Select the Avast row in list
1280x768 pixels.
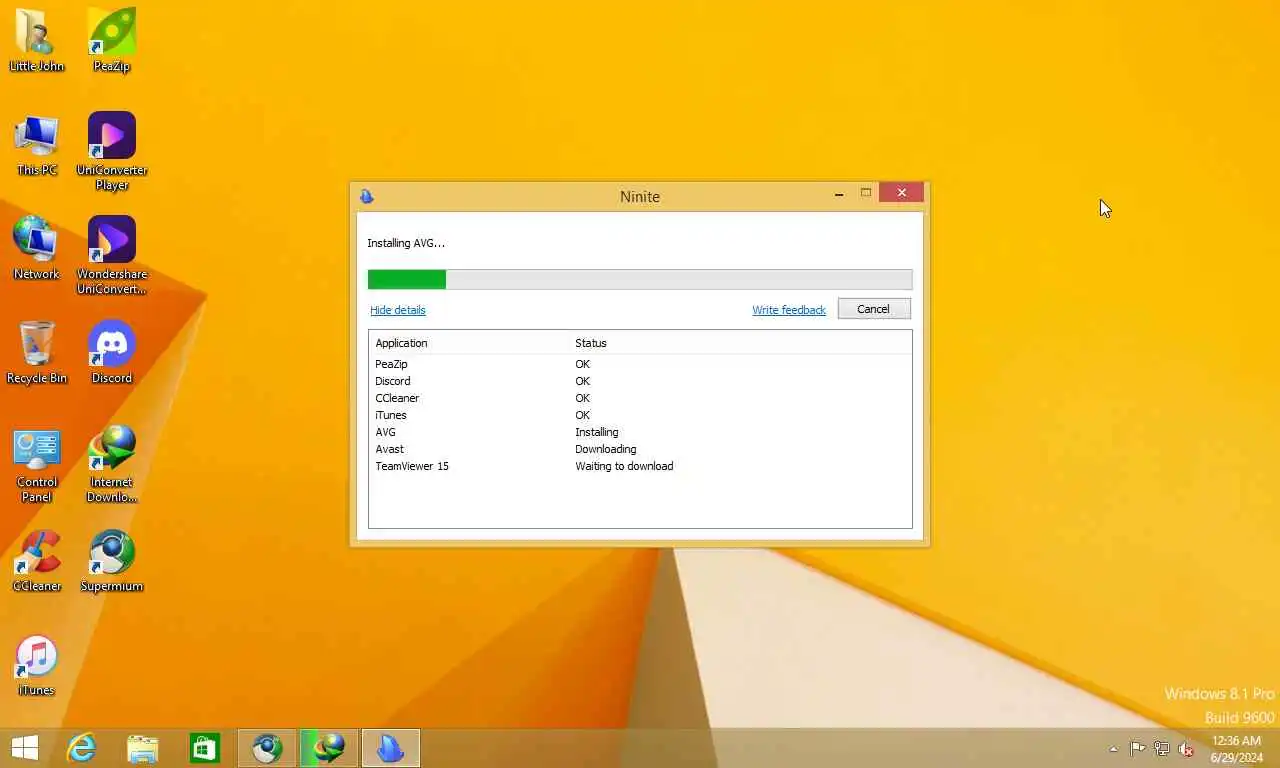pos(640,449)
